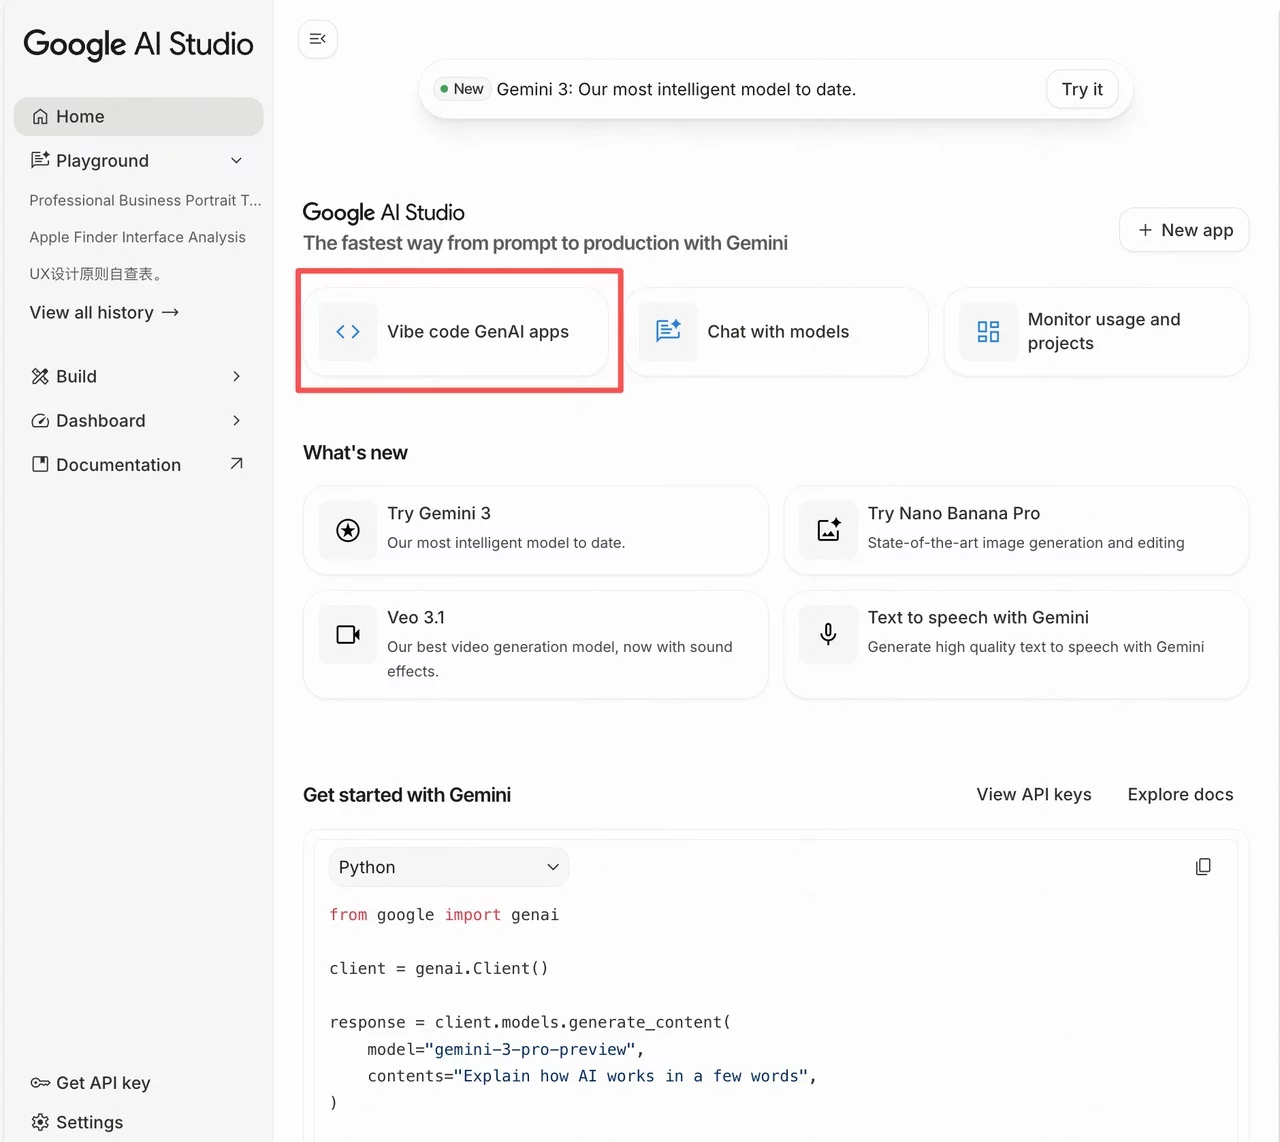Viewport: 1280px width, 1142px height.
Task: Open Documentation in the sidebar
Action: [x=118, y=465]
